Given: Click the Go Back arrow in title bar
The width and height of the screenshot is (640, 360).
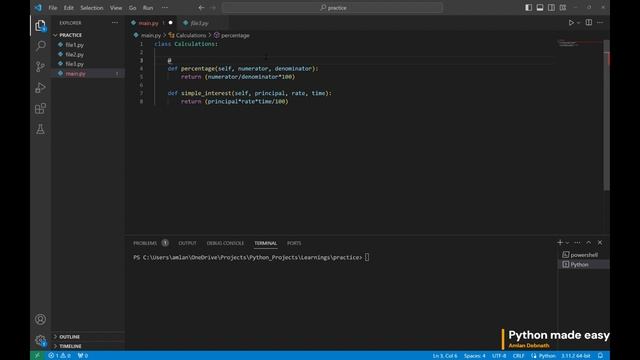Looking at the screenshot, I should point(201,7).
